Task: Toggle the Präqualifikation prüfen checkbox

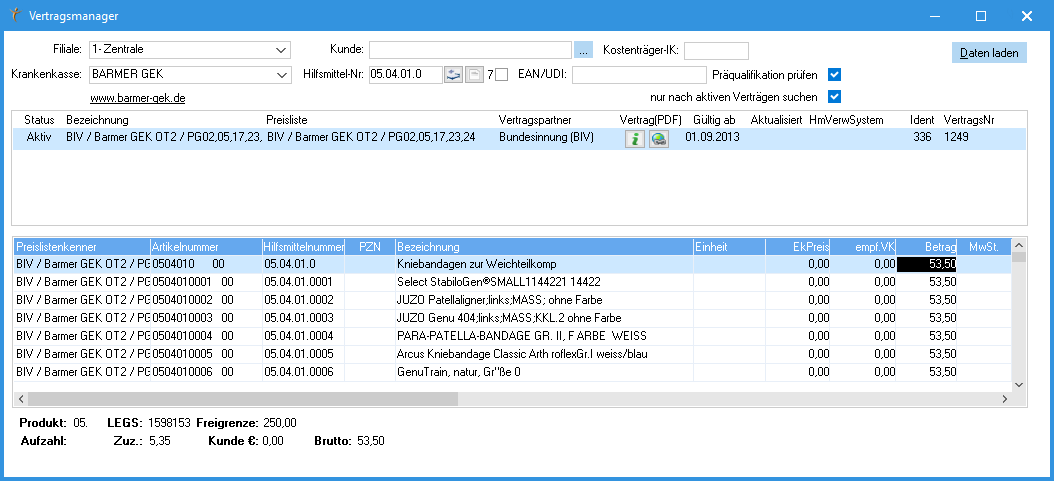Action: [x=835, y=74]
